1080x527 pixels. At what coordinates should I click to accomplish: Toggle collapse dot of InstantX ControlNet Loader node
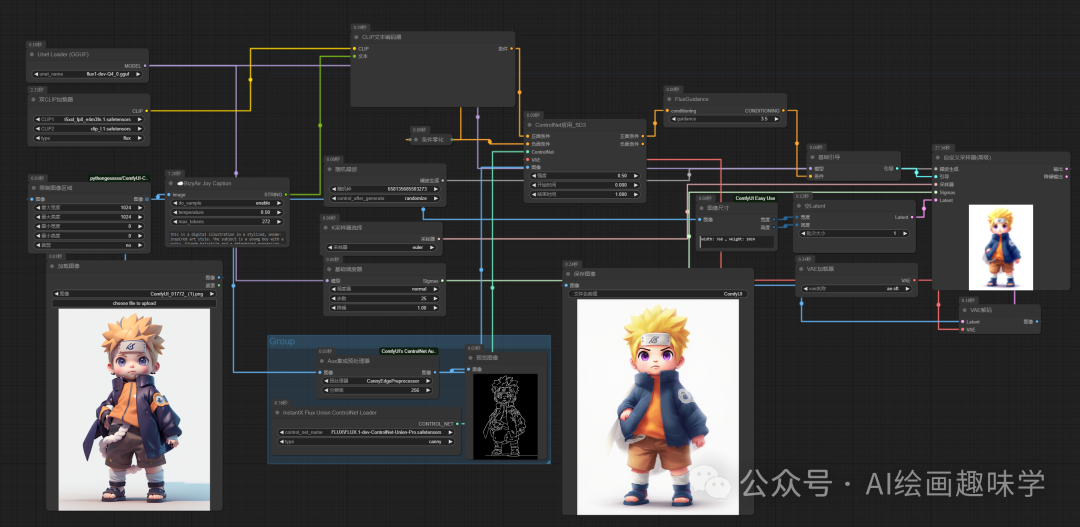[x=276, y=413]
